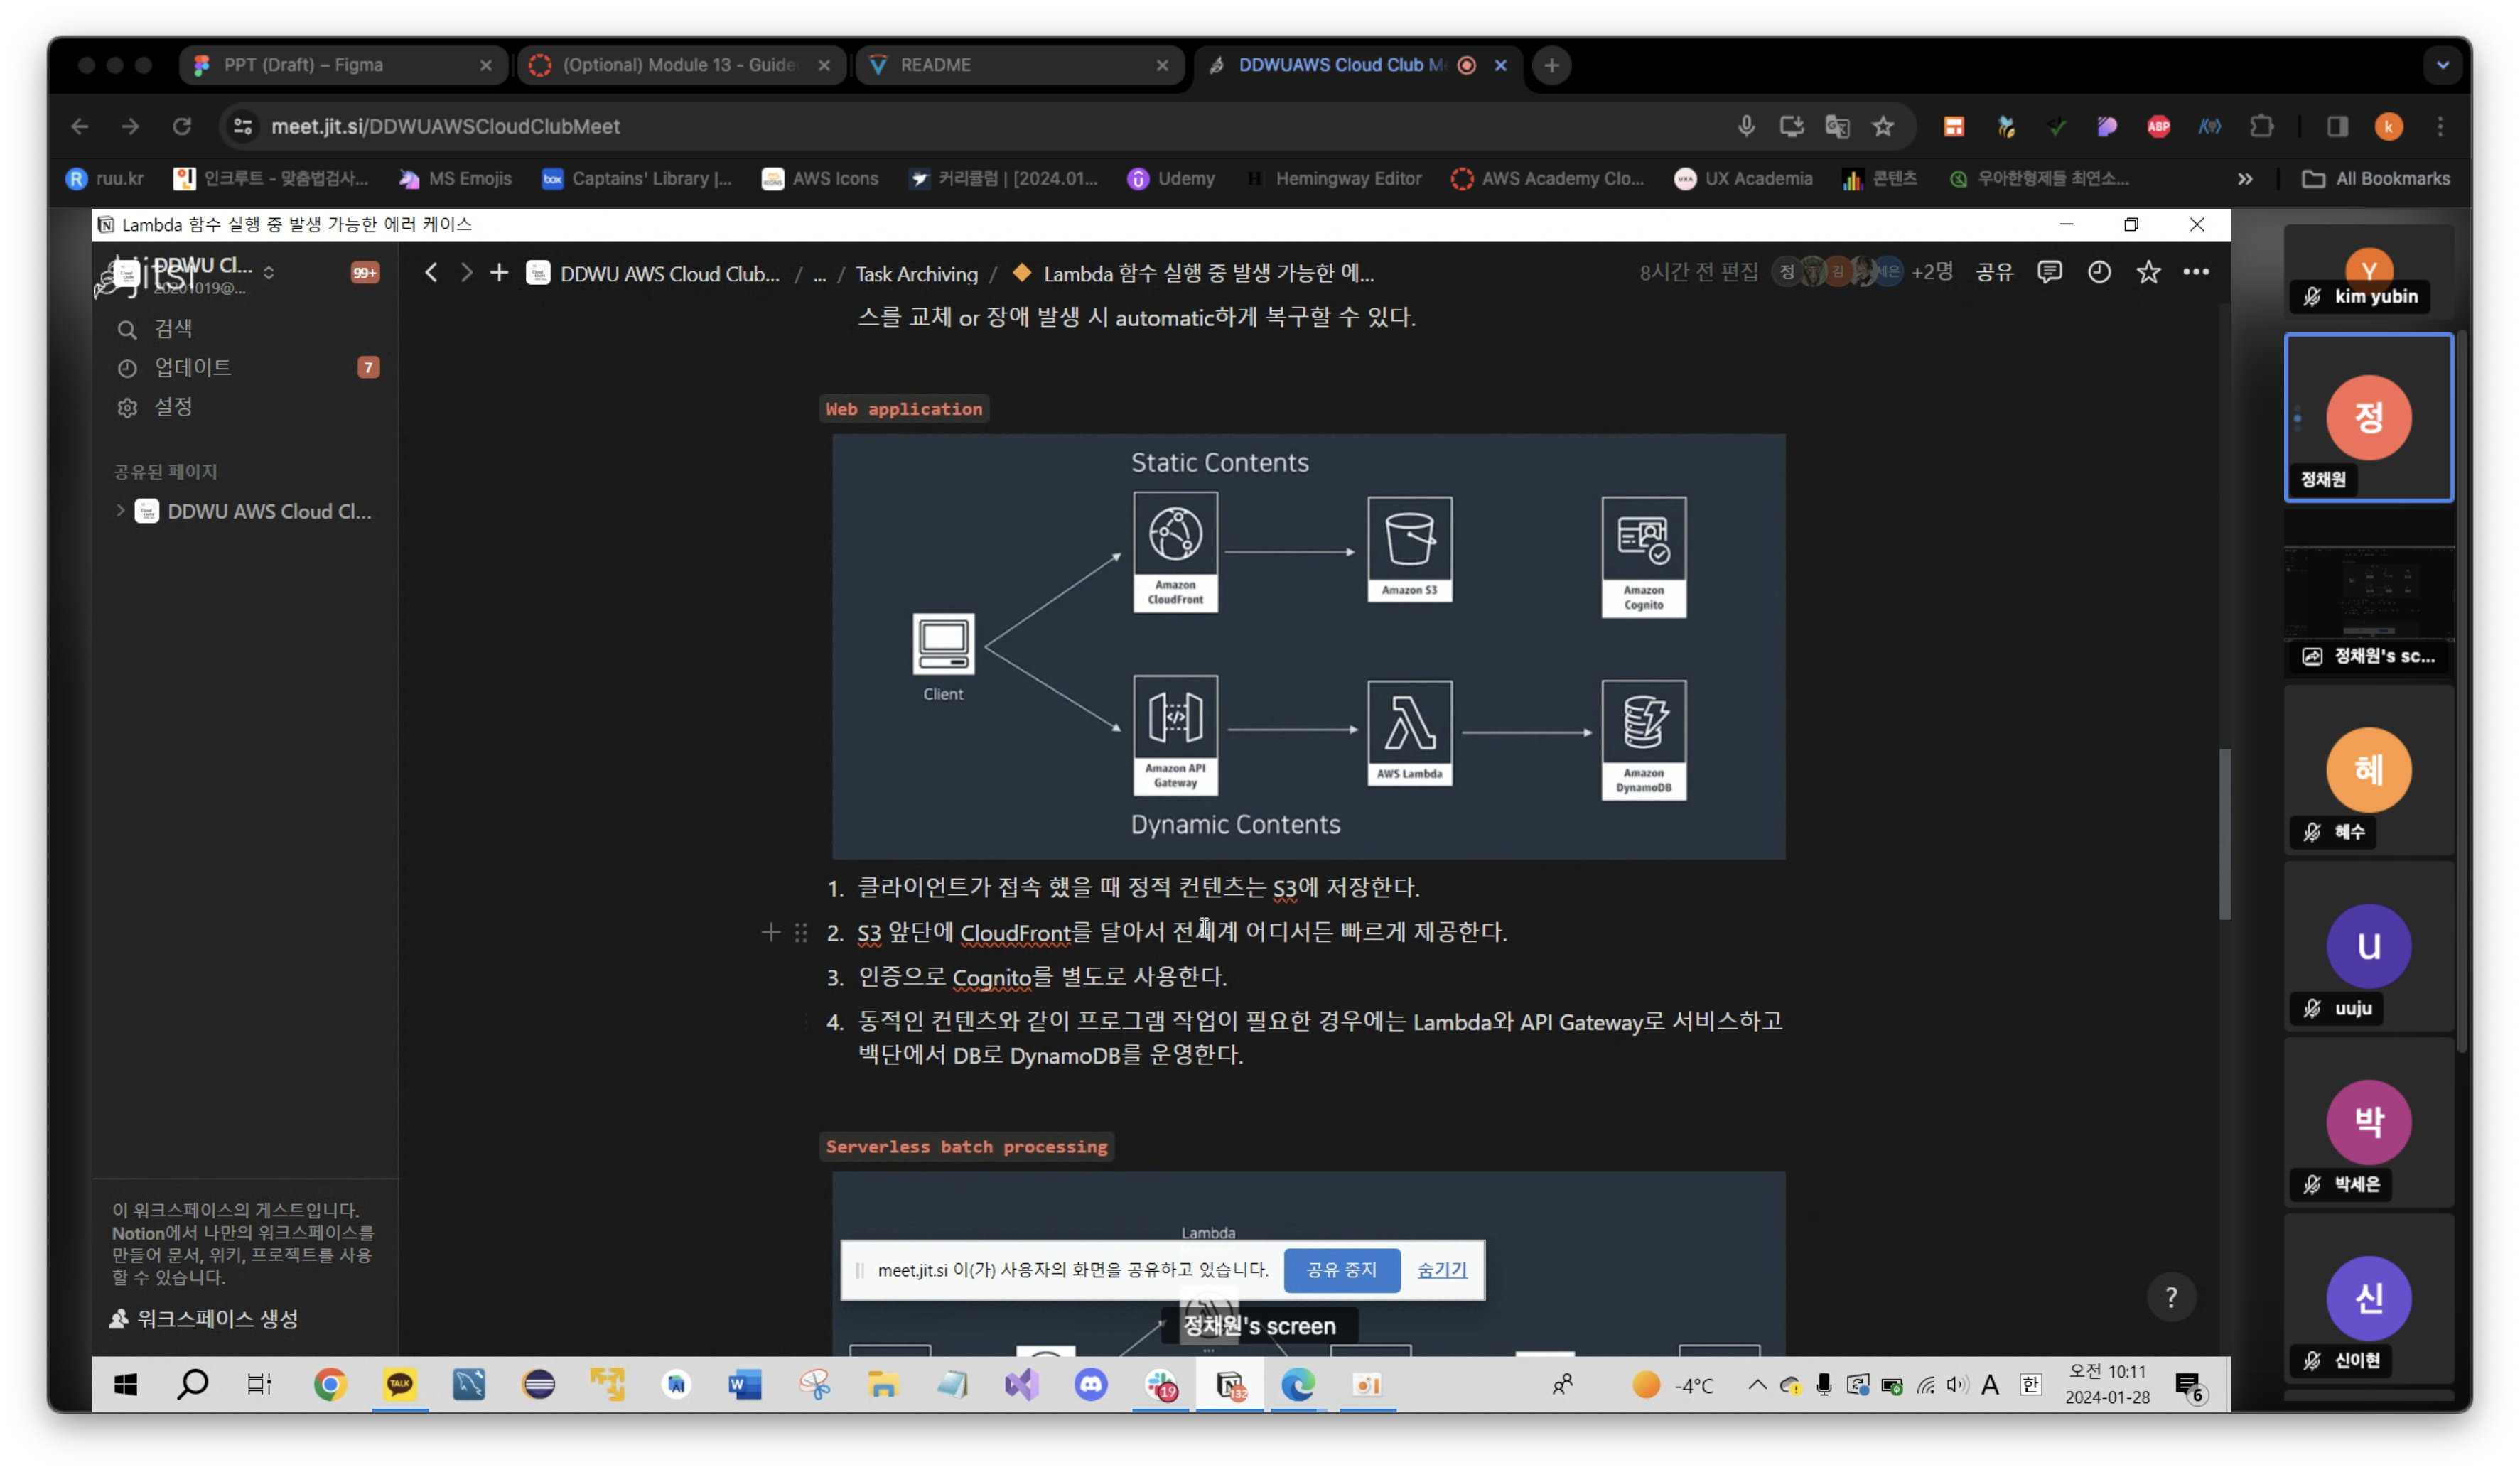The width and height of the screenshot is (2520, 1472).
Task: Reload the Jitsi meeting page
Action: [x=181, y=126]
